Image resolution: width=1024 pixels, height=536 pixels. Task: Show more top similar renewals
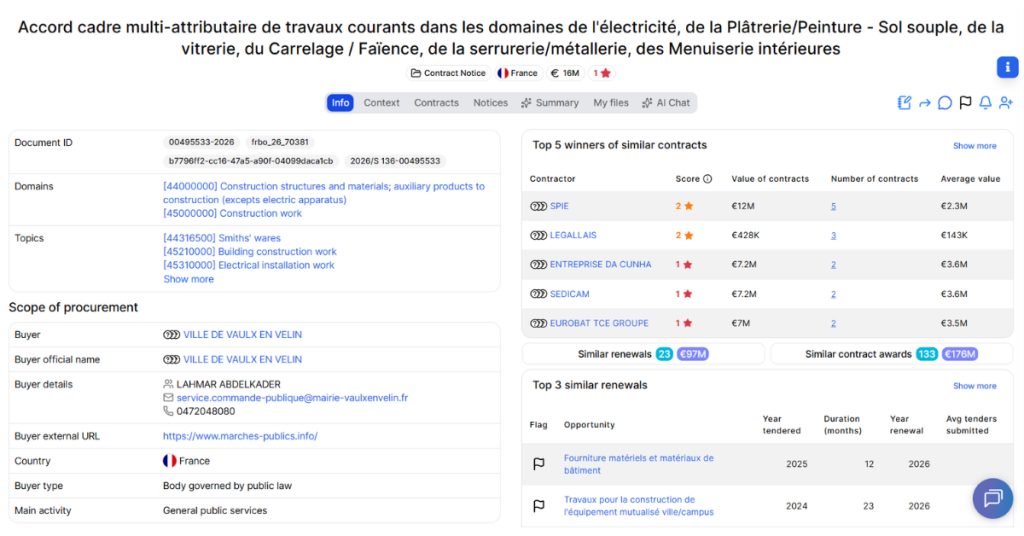pyautogui.click(x=974, y=386)
